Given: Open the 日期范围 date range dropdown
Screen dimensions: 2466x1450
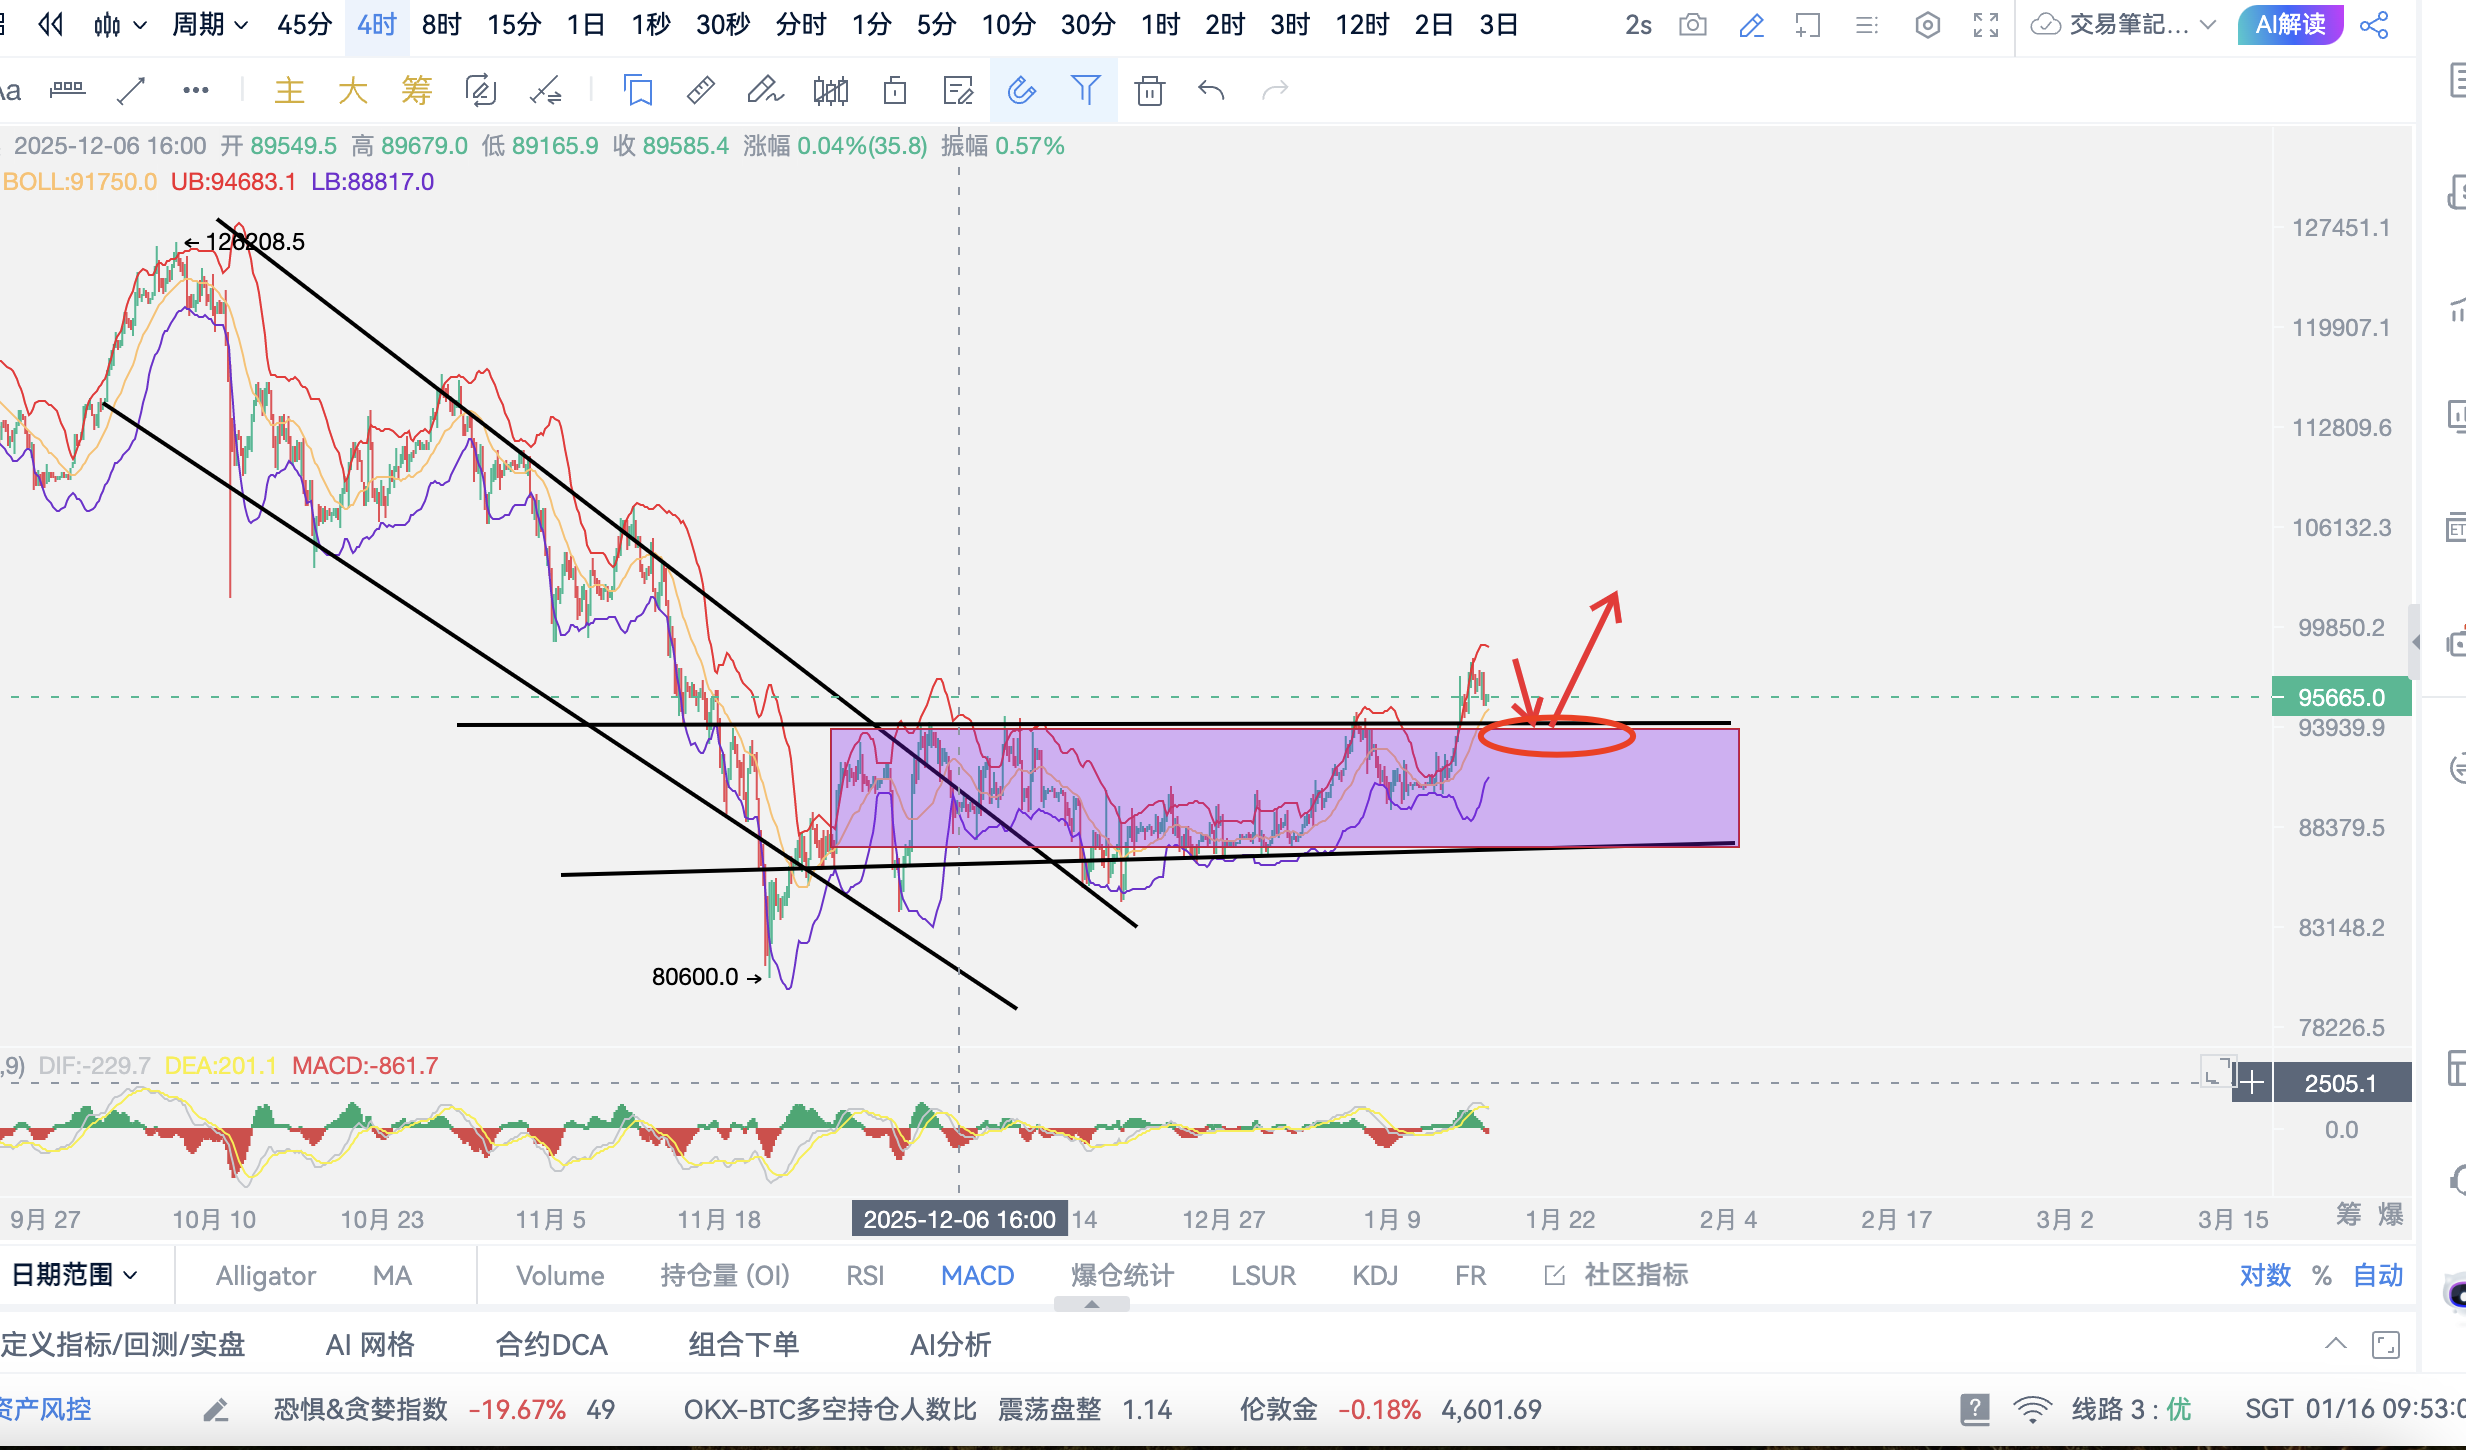Looking at the screenshot, I should [x=74, y=1275].
